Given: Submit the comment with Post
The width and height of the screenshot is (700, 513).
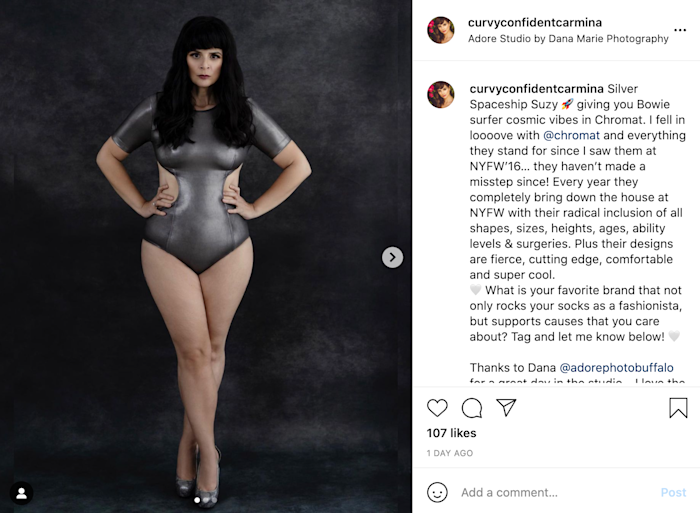Looking at the screenshot, I should point(673,492).
